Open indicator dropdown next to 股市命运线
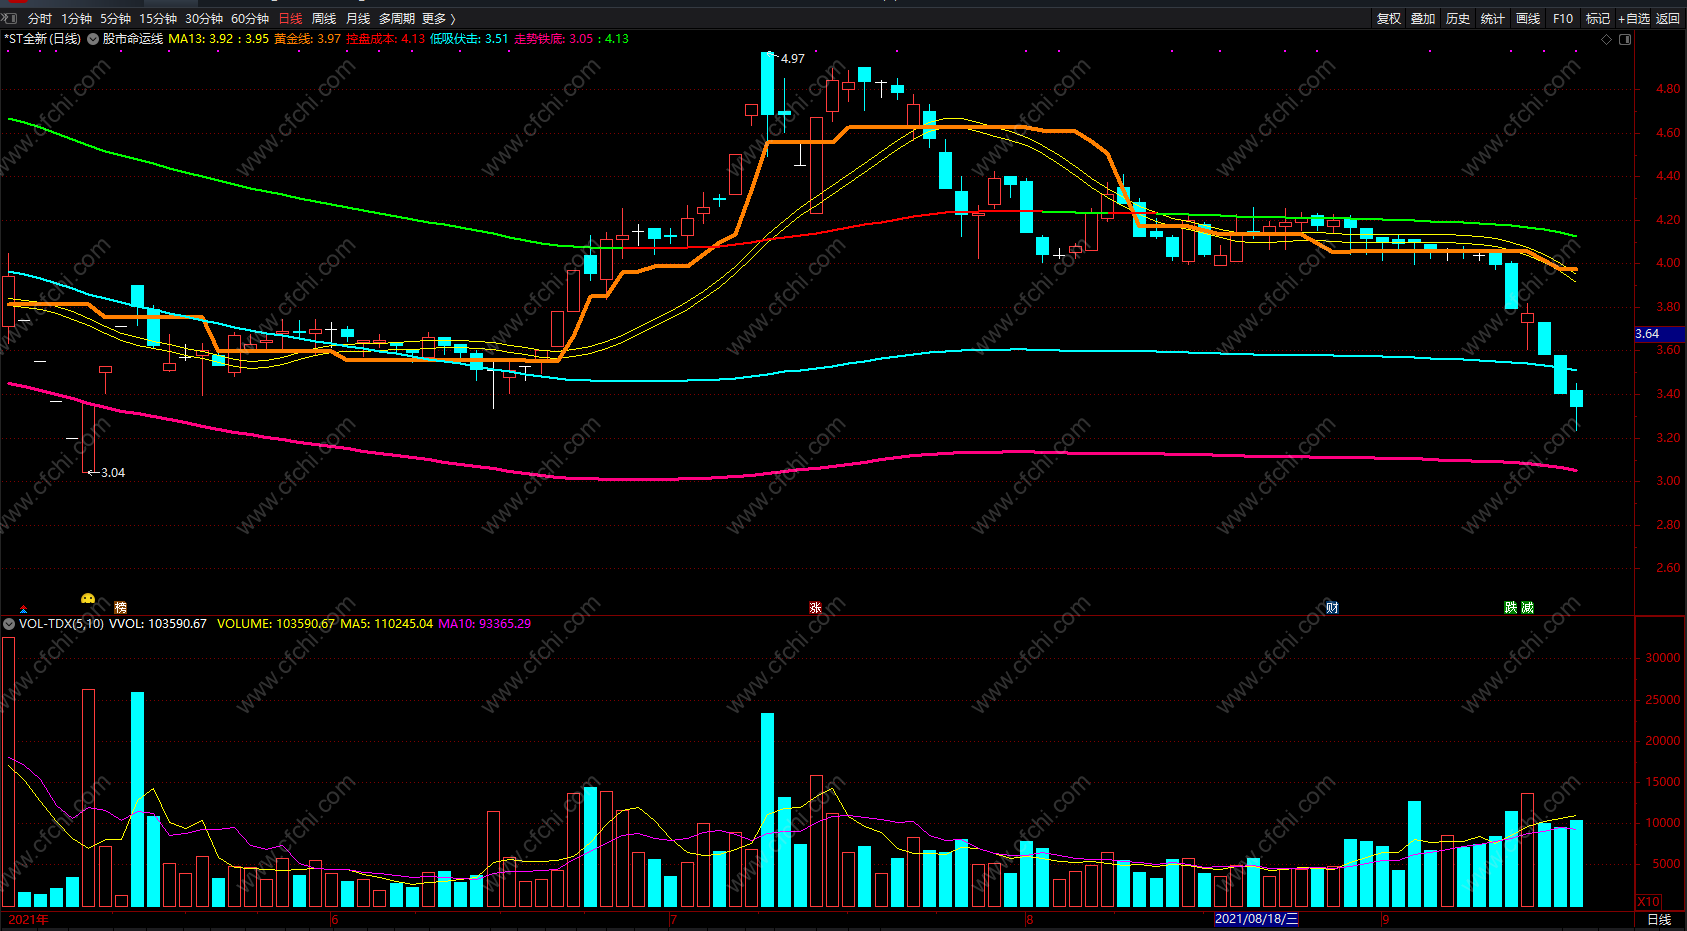This screenshot has height=931, width=1687. [93, 39]
